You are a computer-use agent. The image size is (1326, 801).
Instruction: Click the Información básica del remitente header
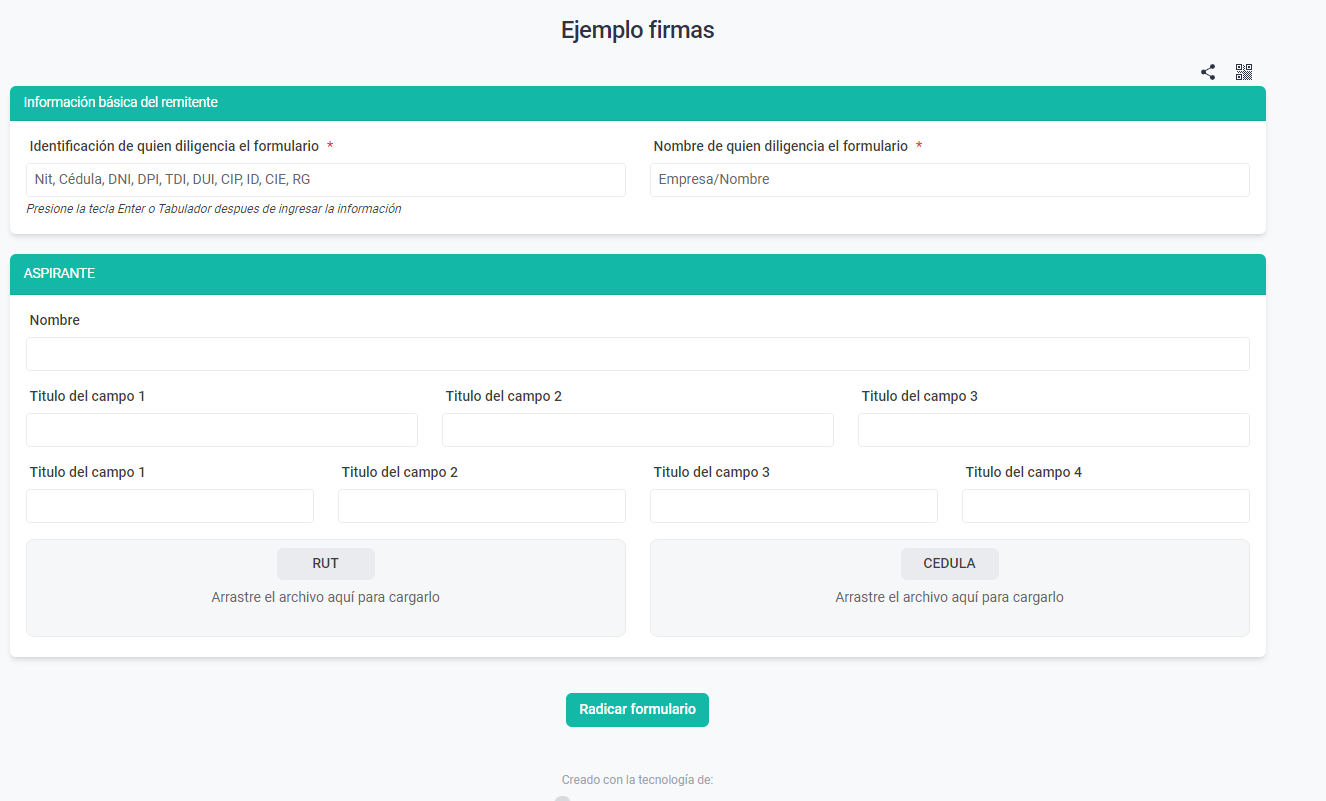(121, 102)
